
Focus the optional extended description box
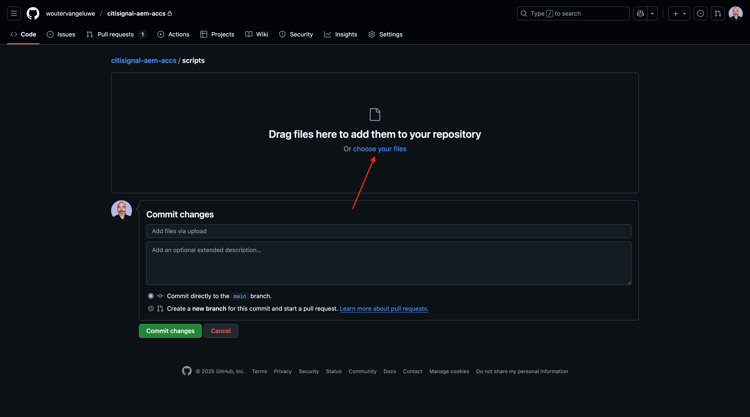click(388, 263)
